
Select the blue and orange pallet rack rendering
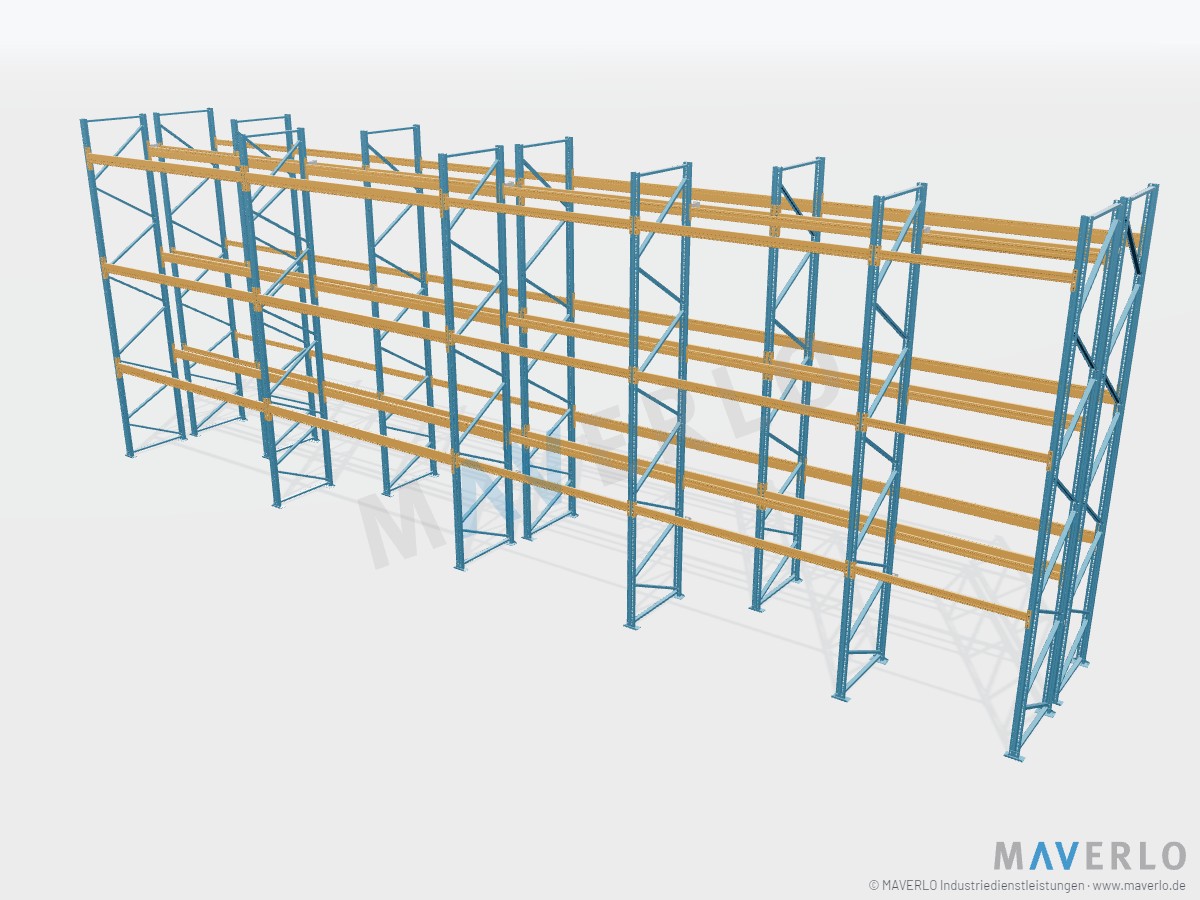tap(620, 433)
